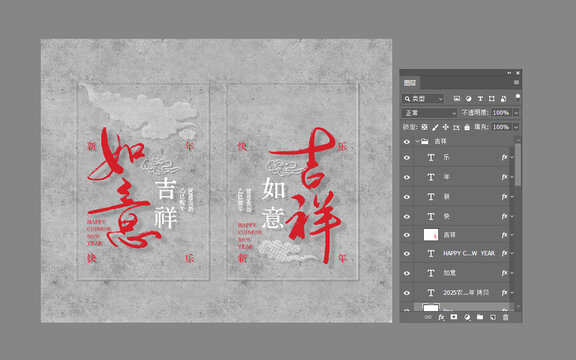Create a new layer icon

point(493,317)
